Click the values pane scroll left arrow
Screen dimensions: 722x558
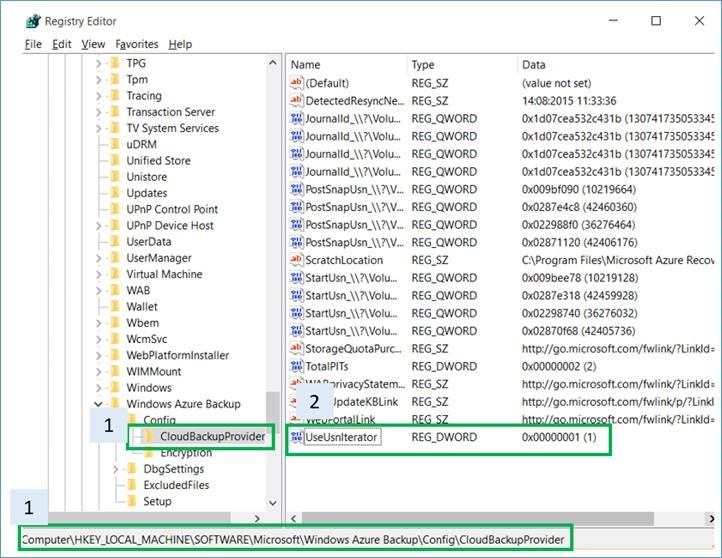[x=294, y=518]
